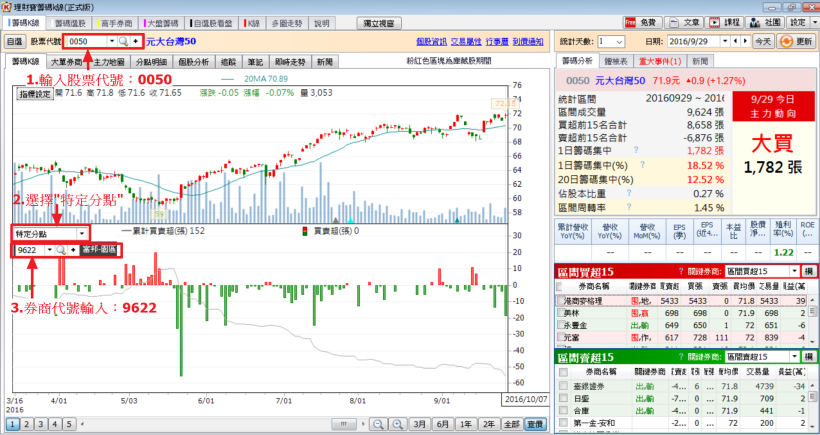Click the 免費 (Free) icon button
Image resolution: width=820 pixels, height=435 pixels.
[640, 21]
